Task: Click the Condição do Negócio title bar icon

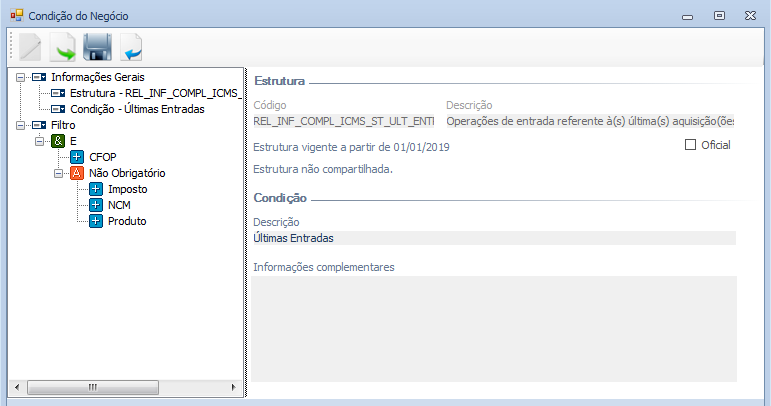Action: (17, 16)
